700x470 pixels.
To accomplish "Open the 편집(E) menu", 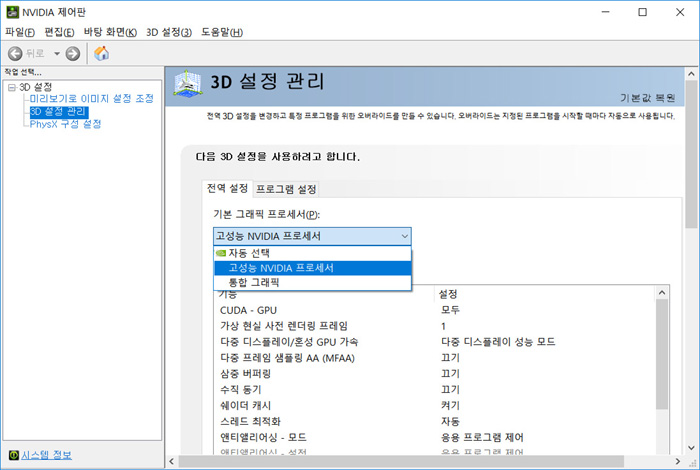I will coord(59,32).
